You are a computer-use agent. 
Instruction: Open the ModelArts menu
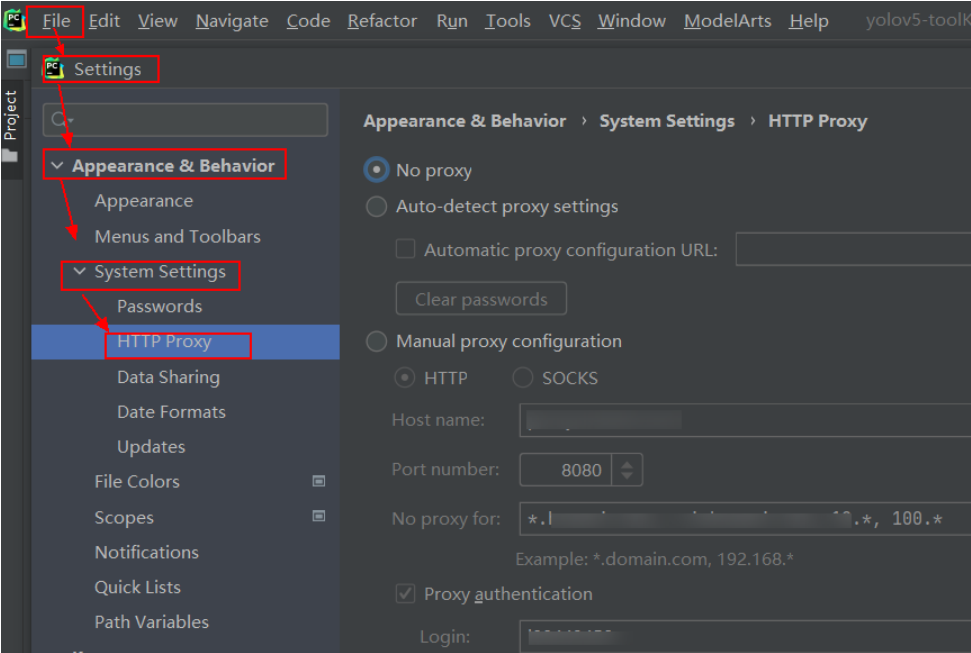pos(728,21)
